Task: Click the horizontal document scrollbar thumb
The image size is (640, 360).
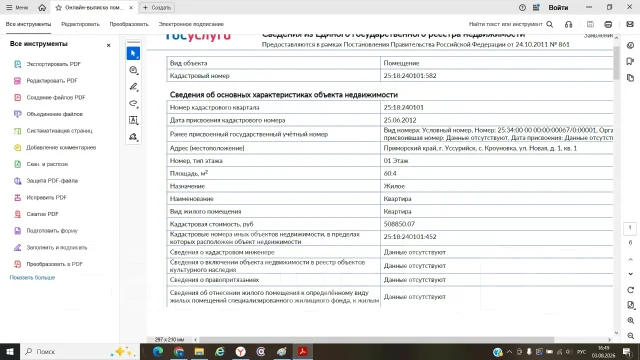Action: pos(376,340)
